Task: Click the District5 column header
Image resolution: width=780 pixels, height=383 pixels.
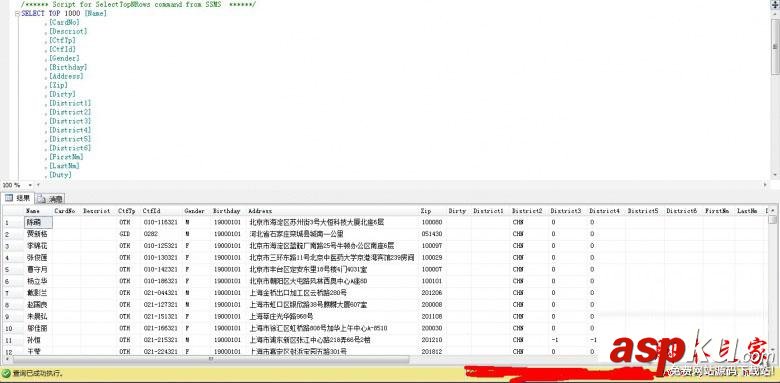Action: pyautogui.click(x=643, y=211)
